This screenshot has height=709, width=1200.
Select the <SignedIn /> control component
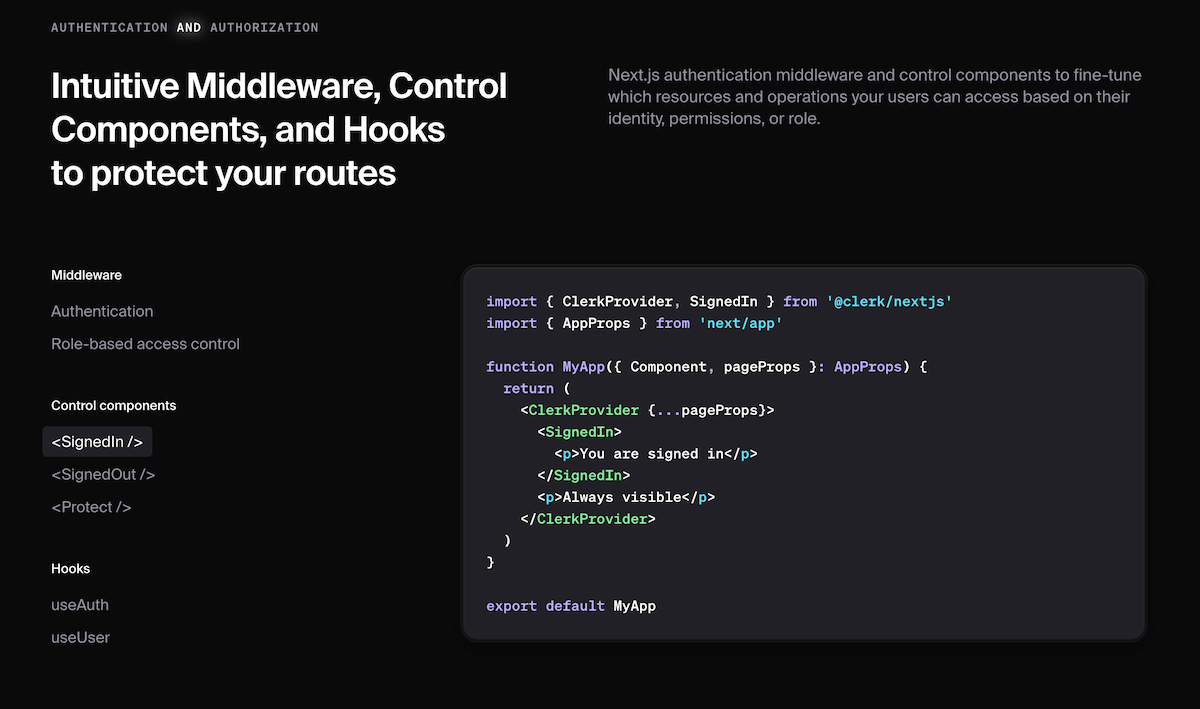[x=97, y=442]
